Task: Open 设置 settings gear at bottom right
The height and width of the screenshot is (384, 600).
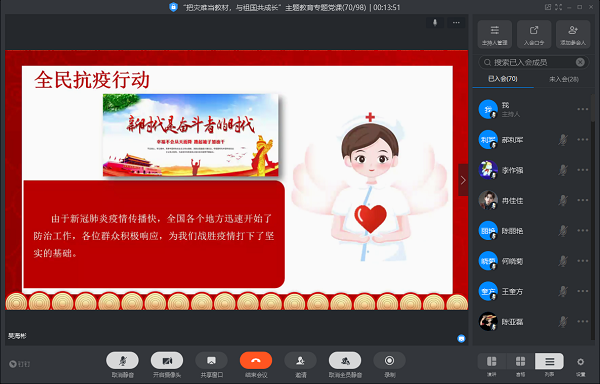Action: click(580, 362)
